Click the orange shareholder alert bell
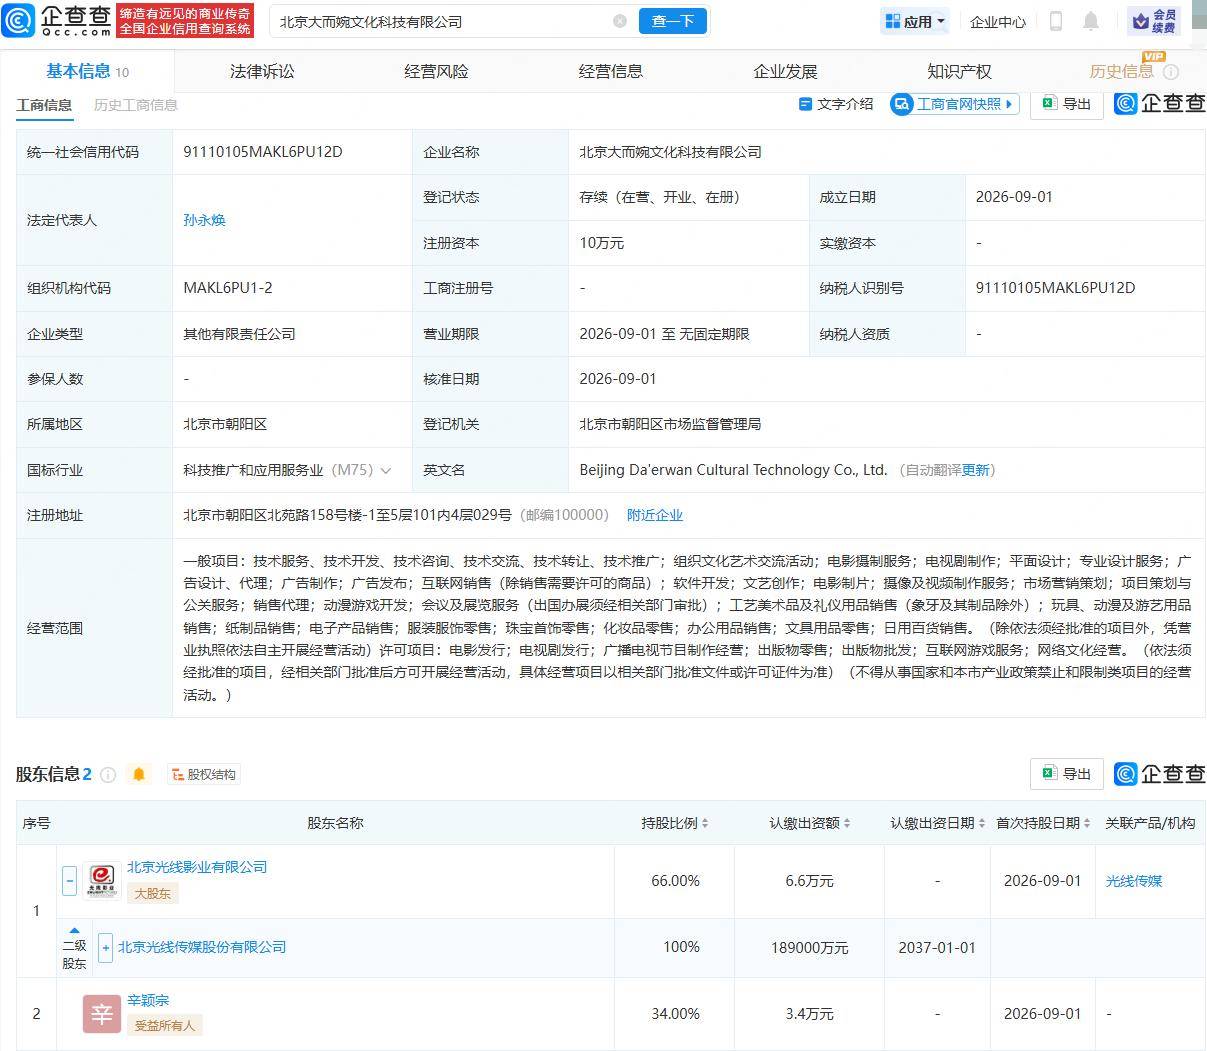 click(x=138, y=774)
